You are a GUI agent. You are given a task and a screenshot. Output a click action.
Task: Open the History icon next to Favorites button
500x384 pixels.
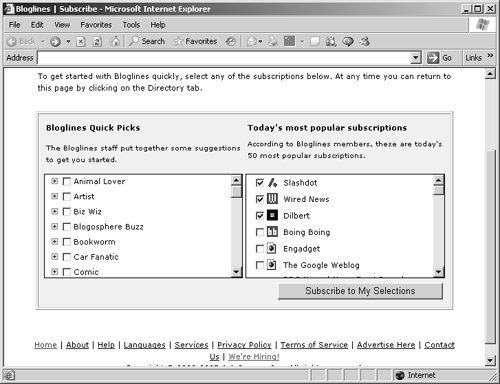pos(231,42)
